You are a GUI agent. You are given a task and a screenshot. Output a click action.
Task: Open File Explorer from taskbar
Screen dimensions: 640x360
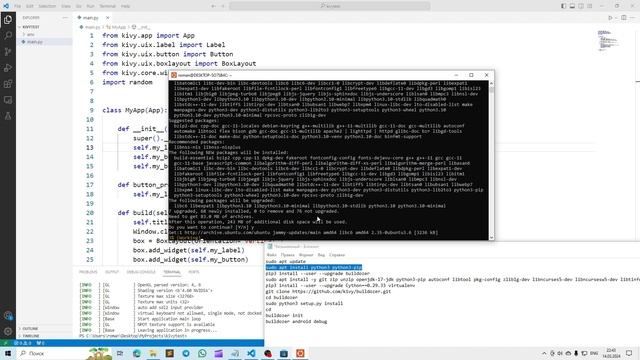153,353
